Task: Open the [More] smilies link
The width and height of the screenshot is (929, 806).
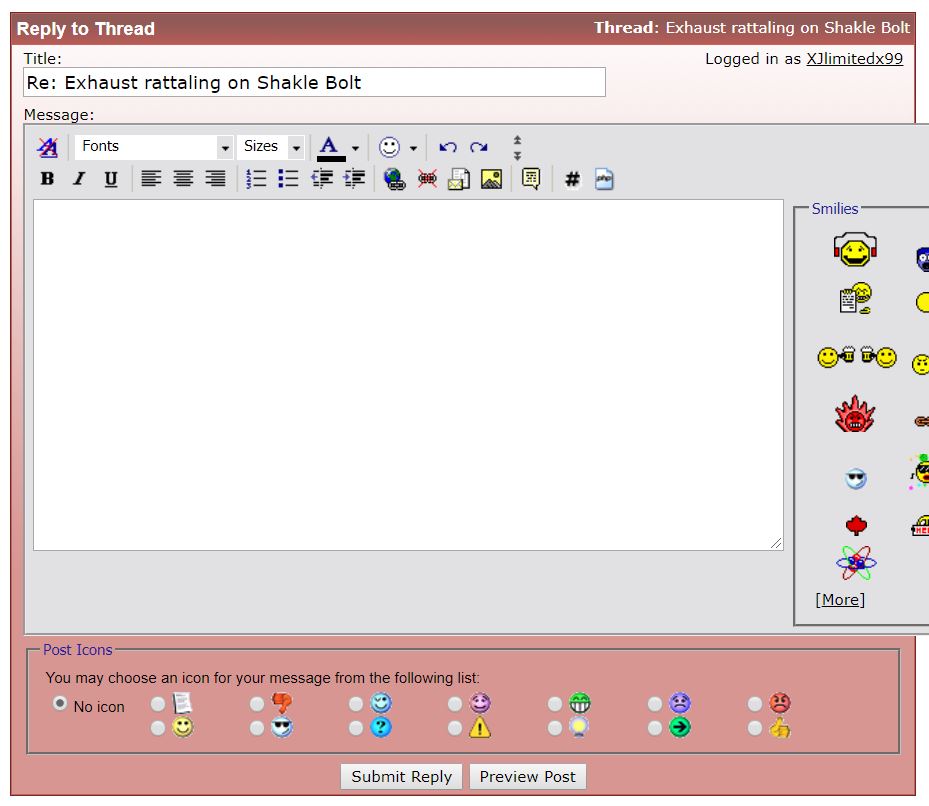Action: point(840,600)
